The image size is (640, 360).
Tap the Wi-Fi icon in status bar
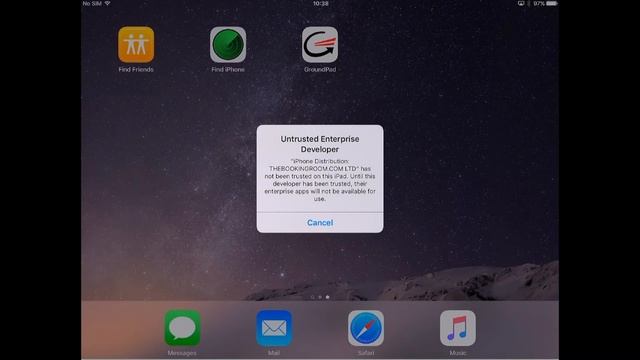108,3
